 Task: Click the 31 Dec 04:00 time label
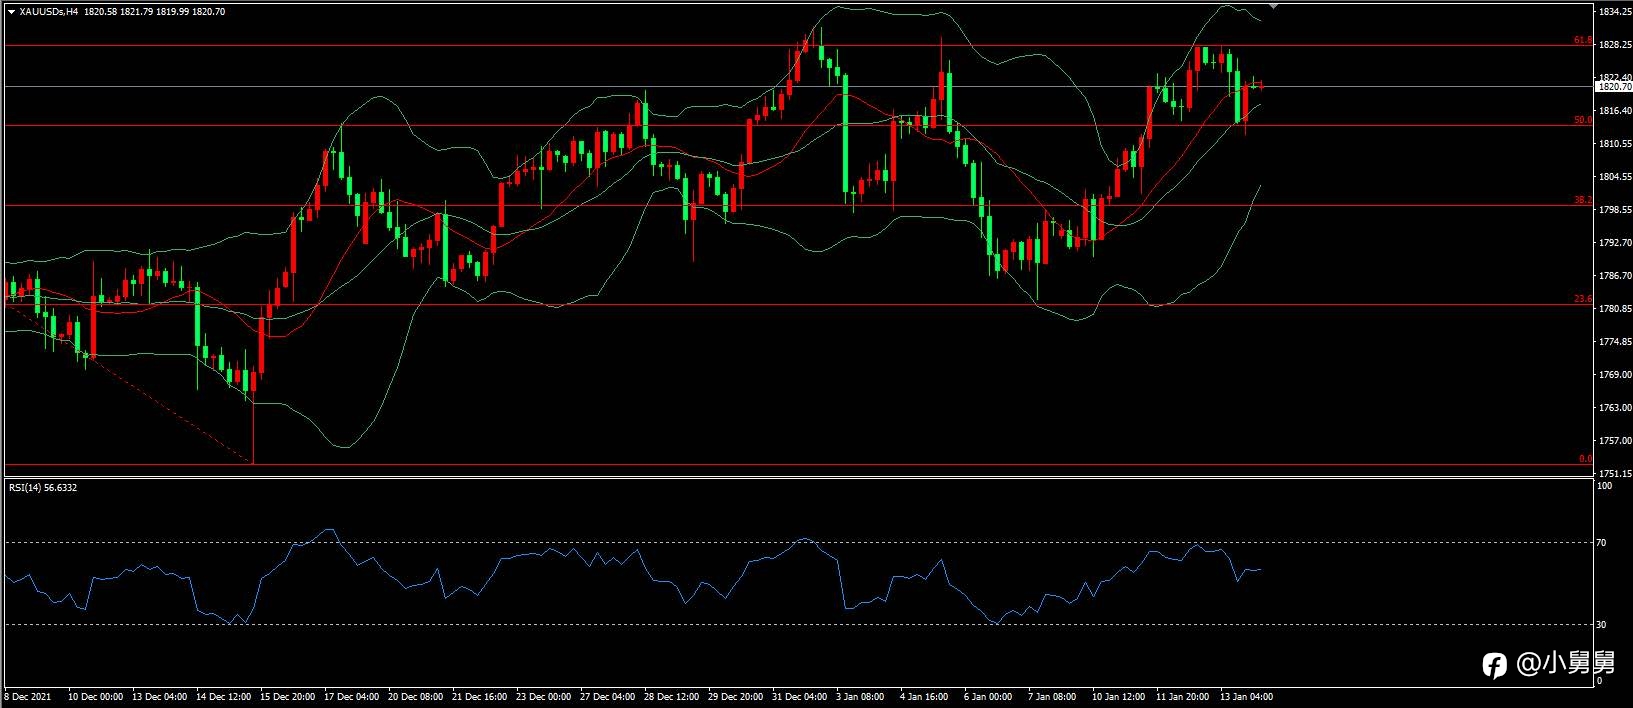click(x=799, y=696)
